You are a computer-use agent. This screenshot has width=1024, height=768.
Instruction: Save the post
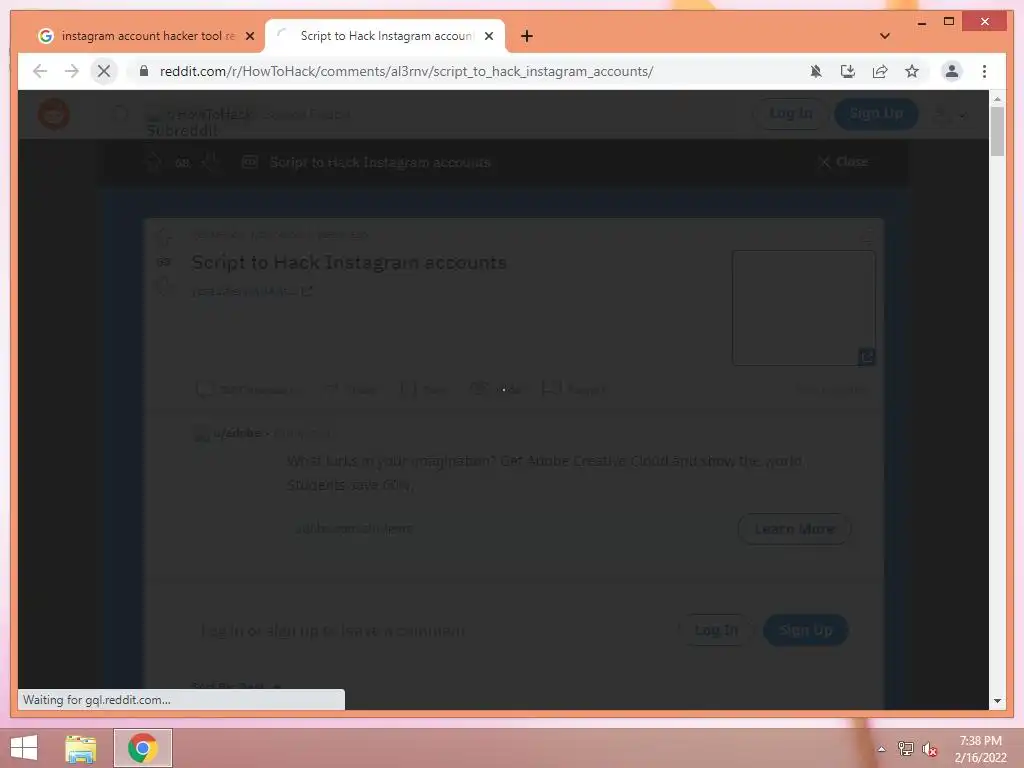(424, 390)
